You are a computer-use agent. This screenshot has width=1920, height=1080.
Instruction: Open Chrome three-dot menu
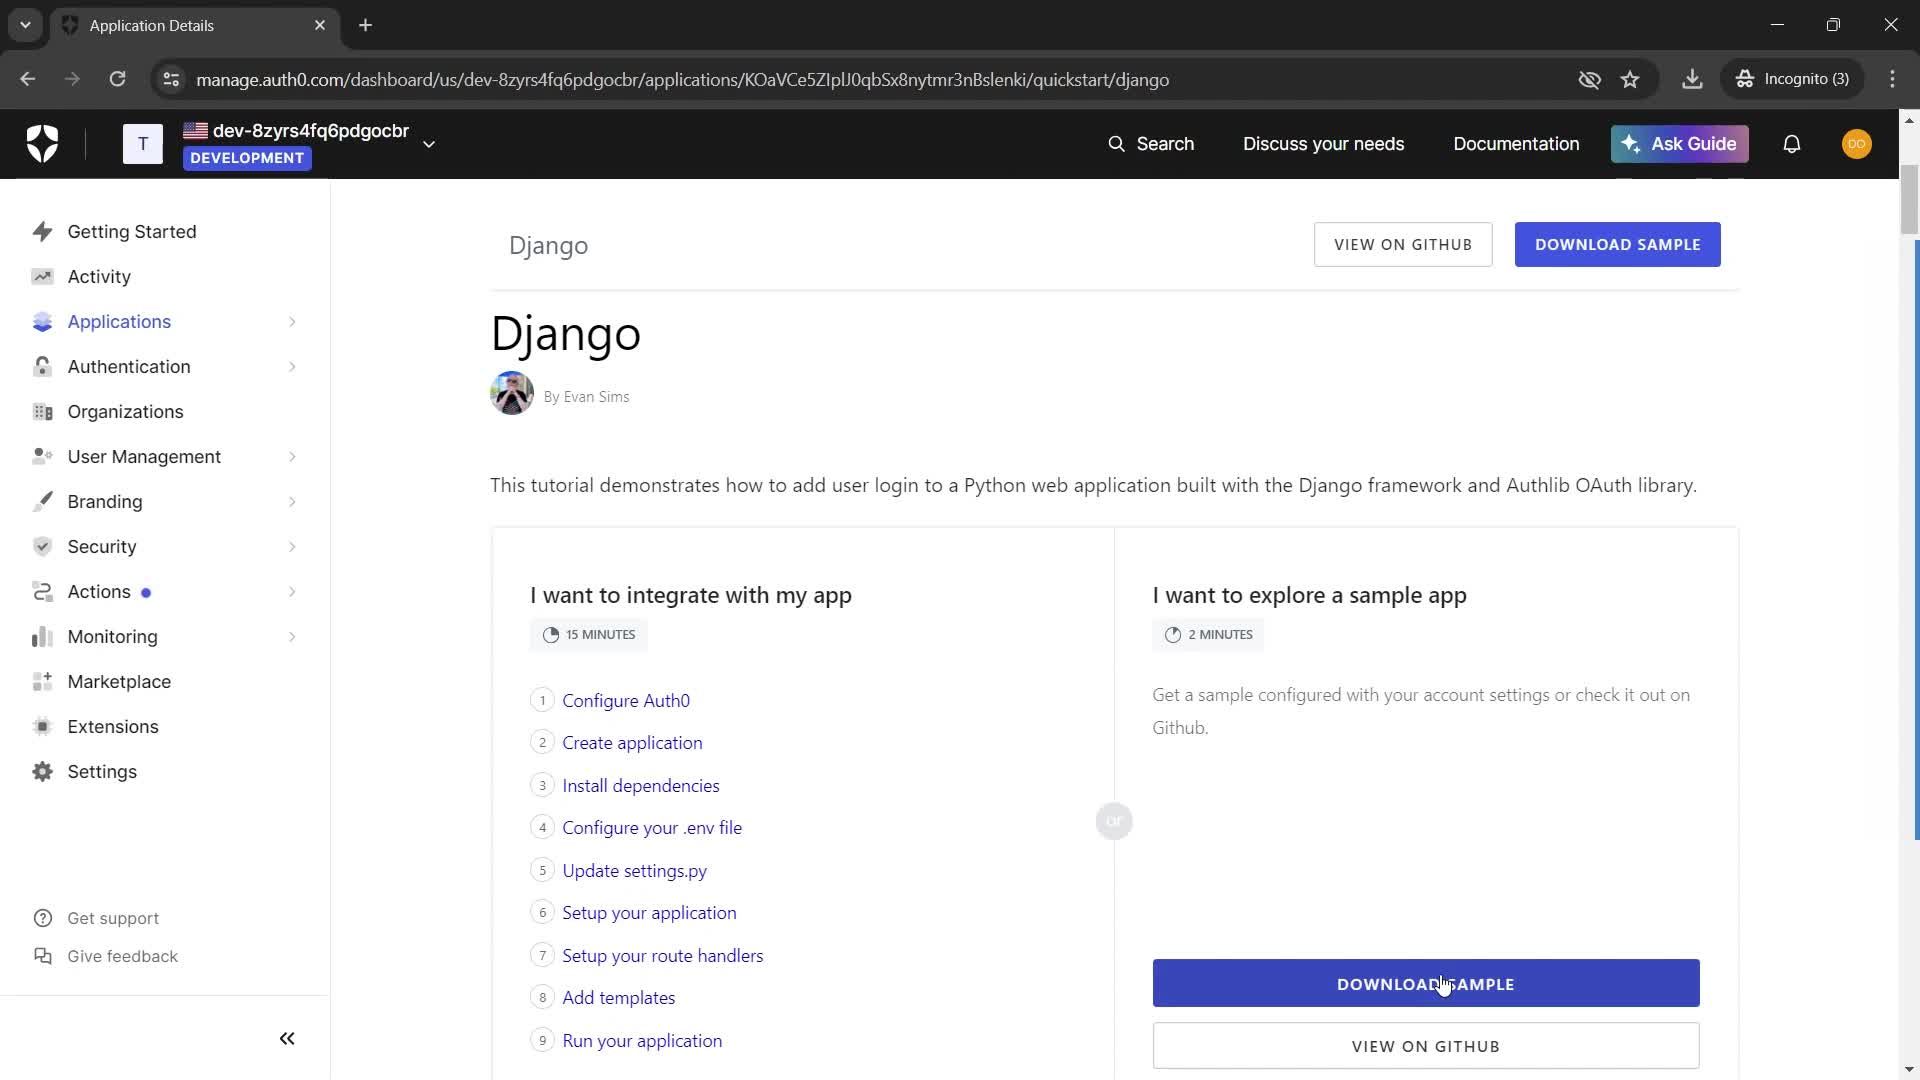click(x=1892, y=80)
